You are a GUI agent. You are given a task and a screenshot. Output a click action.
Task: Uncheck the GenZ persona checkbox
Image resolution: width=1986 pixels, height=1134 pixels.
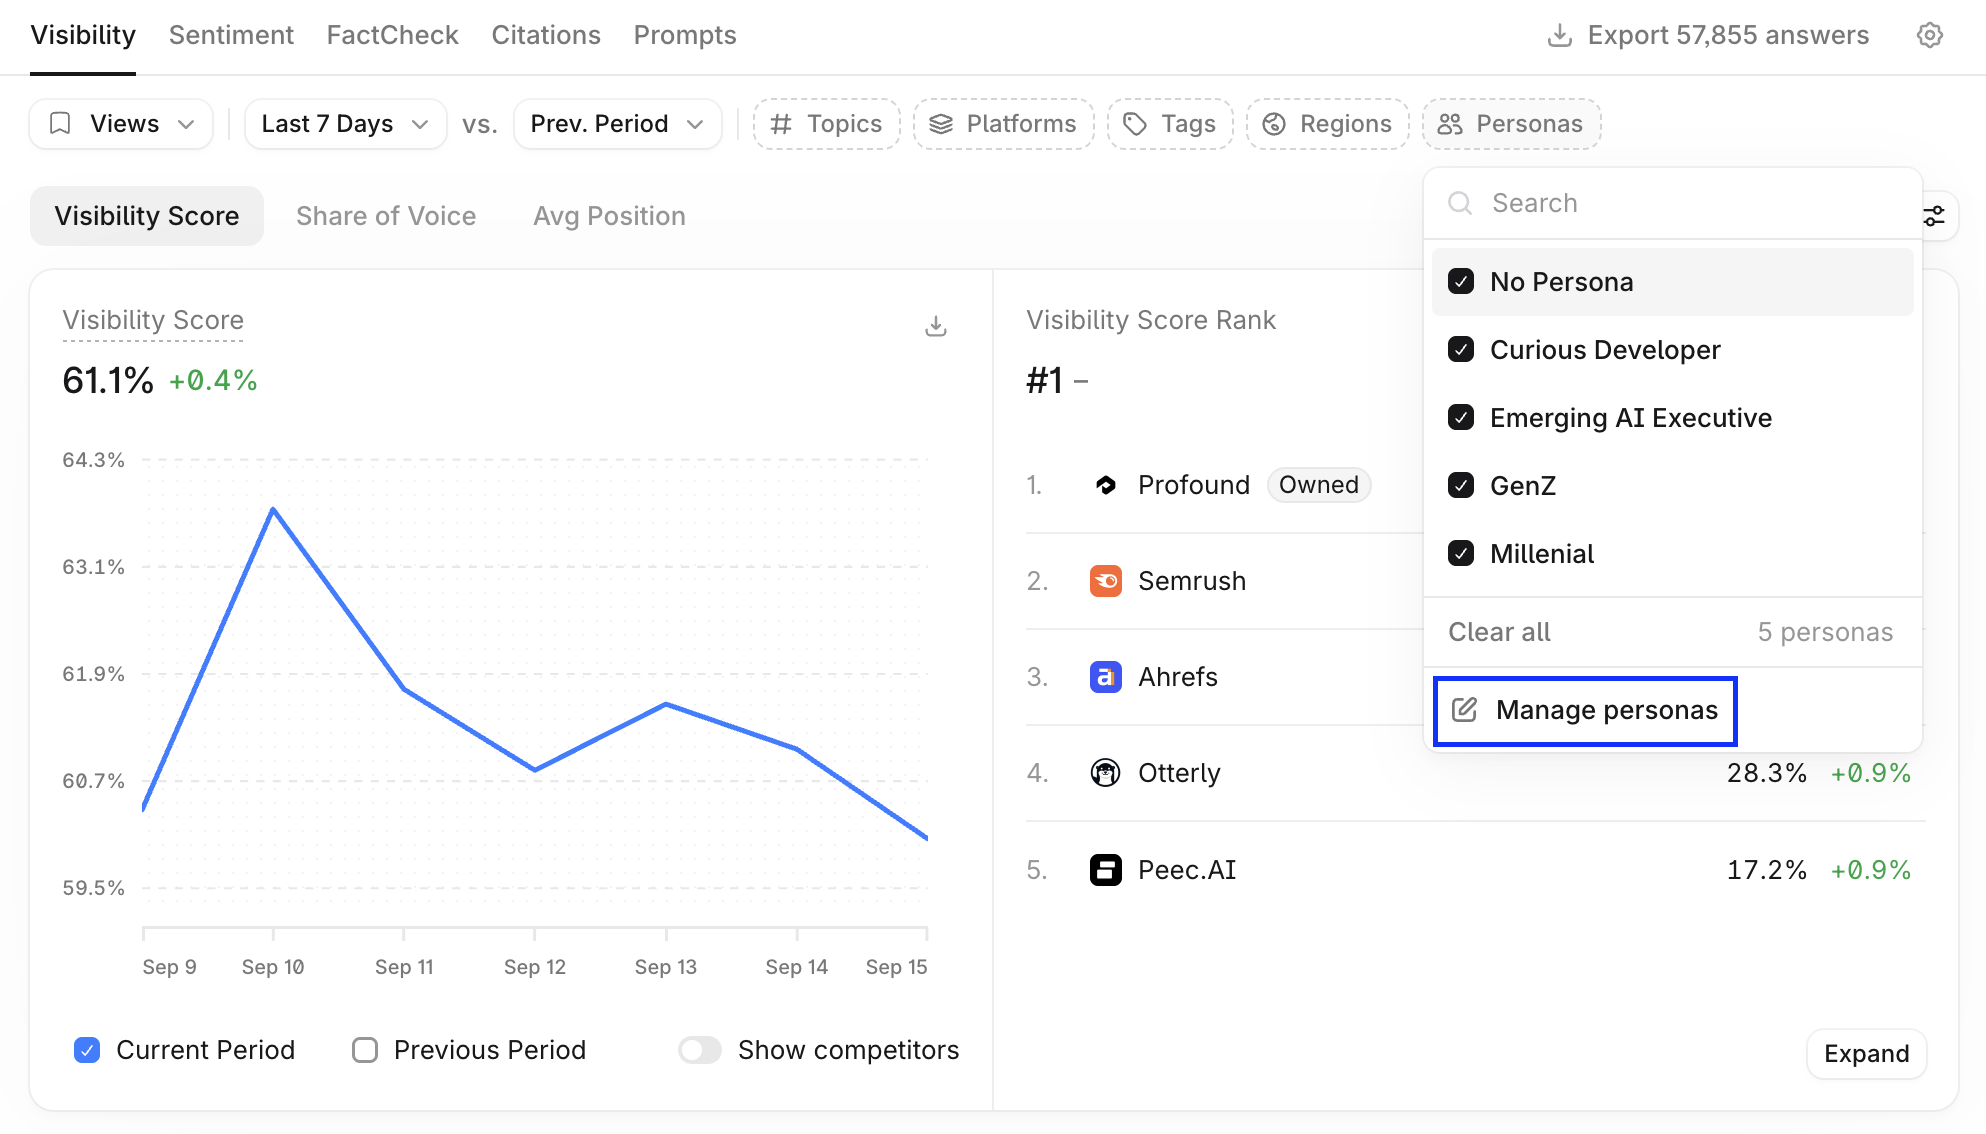(1461, 486)
